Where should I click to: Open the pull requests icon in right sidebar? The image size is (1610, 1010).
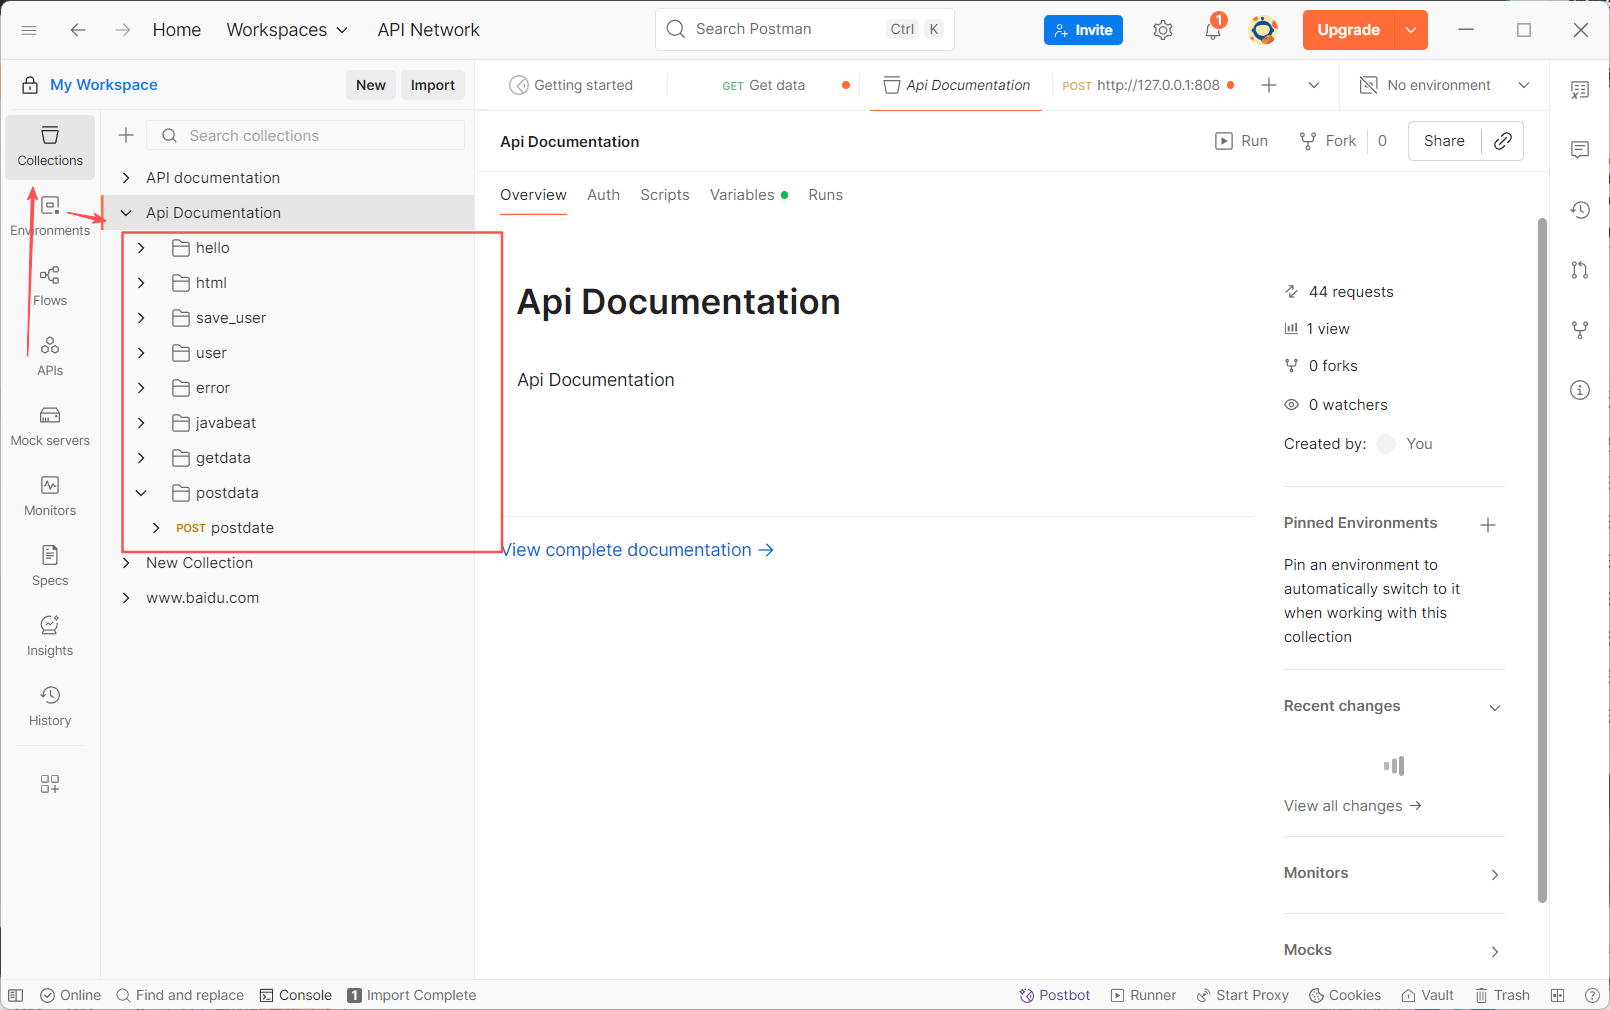1580,270
